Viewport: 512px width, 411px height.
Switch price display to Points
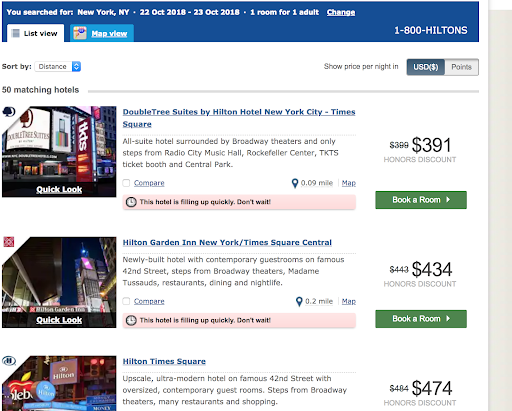461,67
